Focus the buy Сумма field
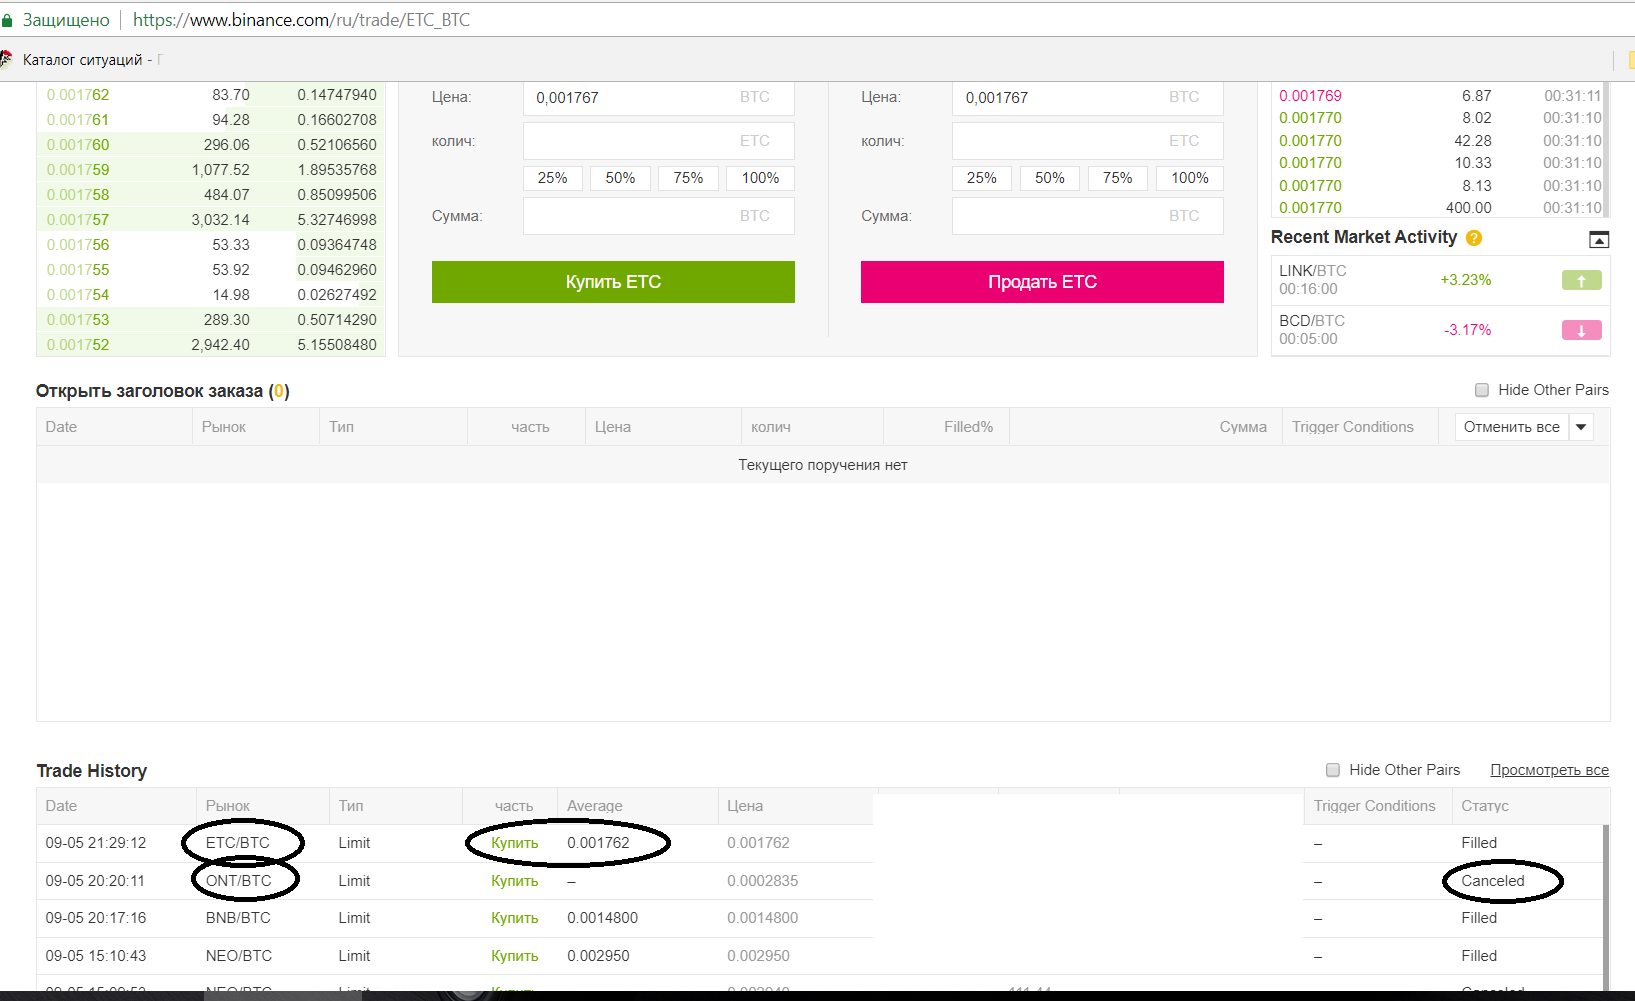Screen dimensions: 1635x1001 [x=659, y=216]
